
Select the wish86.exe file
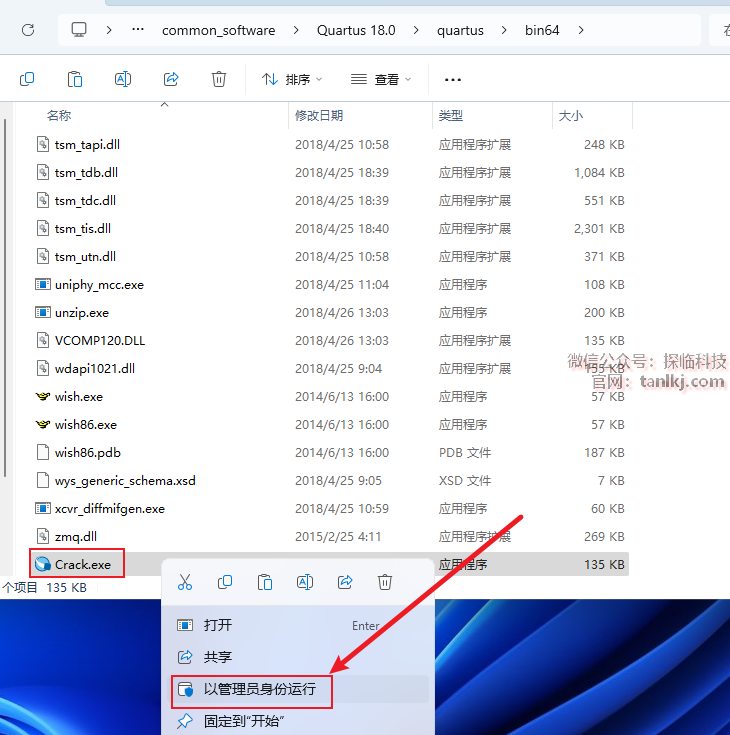coord(86,424)
